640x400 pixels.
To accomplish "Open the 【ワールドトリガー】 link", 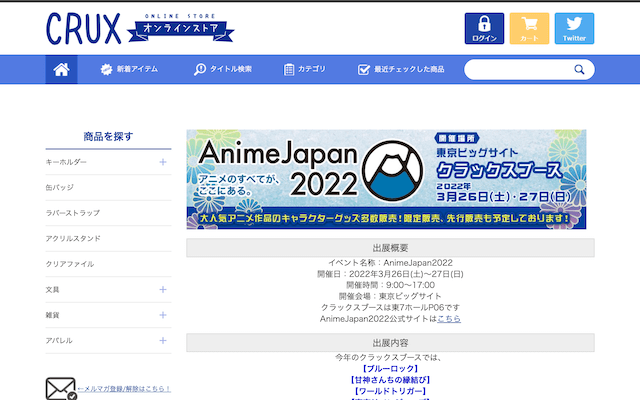I will 390,391.
